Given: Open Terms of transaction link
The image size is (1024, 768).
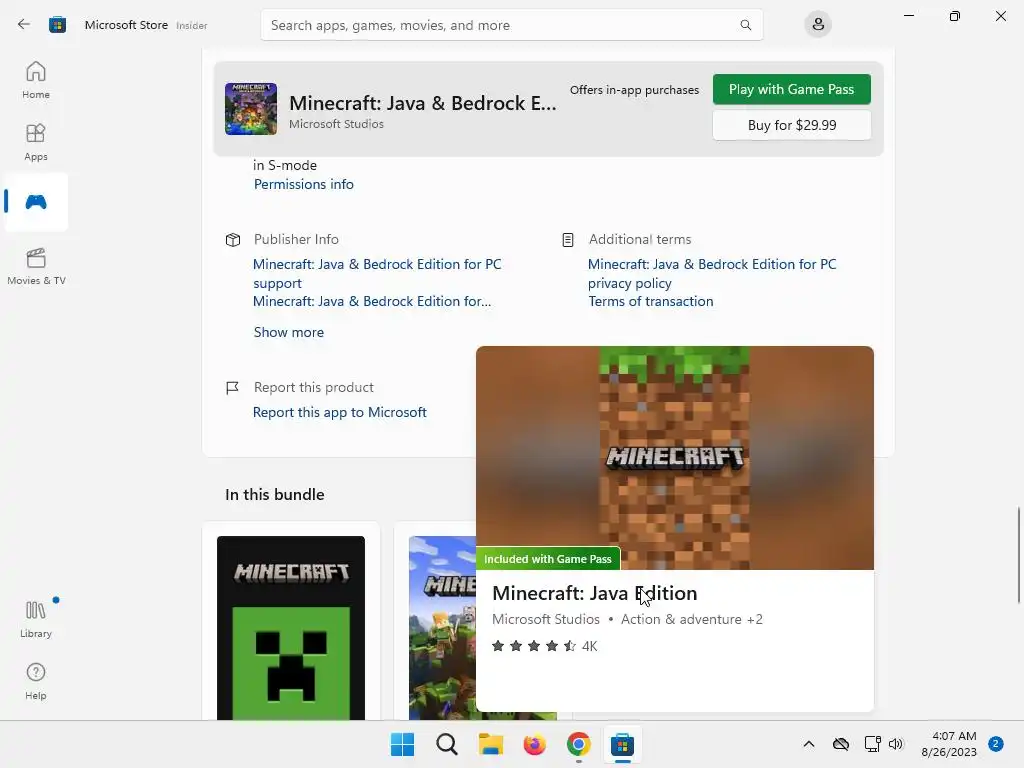Looking at the screenshot, I should click(650, 301).
